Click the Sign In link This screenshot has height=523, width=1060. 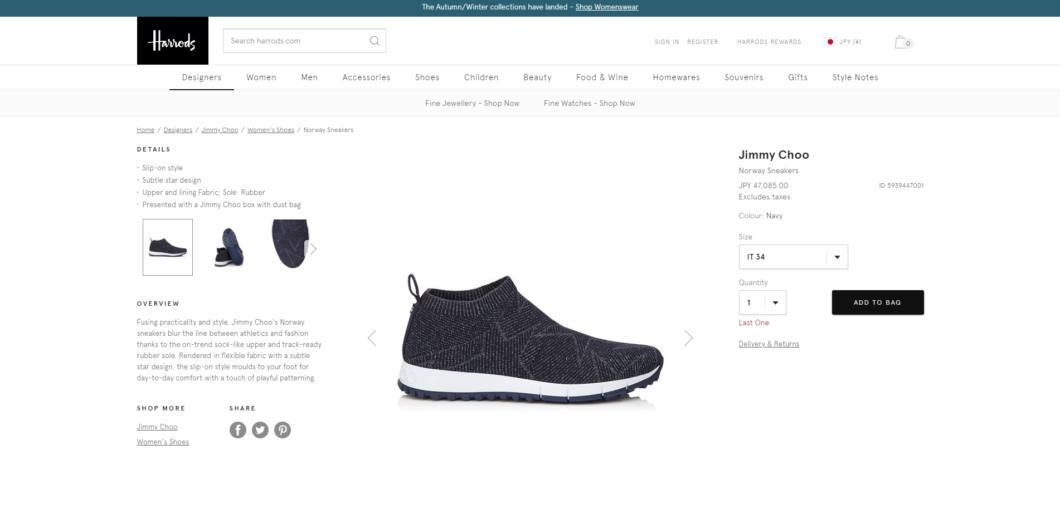667,42
